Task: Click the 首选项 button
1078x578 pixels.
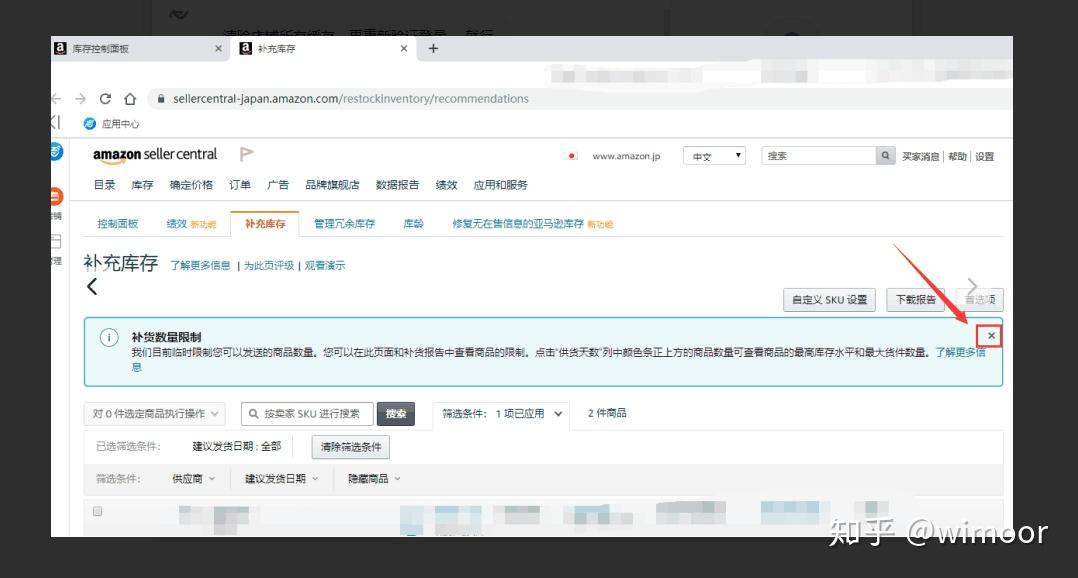Action: tap(980, 300)
